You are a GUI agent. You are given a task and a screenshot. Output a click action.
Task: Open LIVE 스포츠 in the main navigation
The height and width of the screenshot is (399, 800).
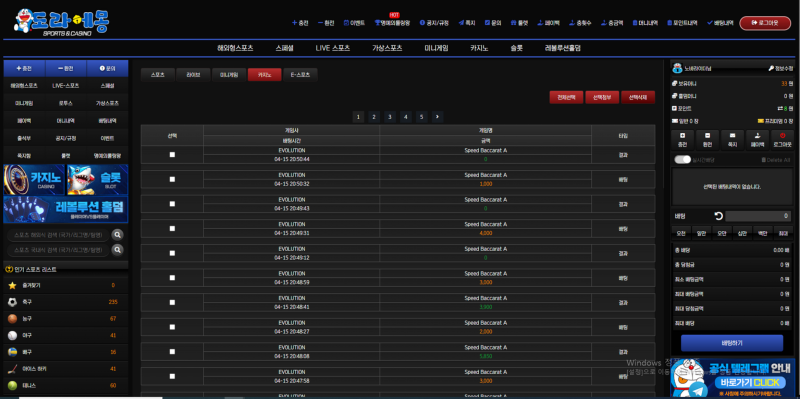click(x=333, y=48)
